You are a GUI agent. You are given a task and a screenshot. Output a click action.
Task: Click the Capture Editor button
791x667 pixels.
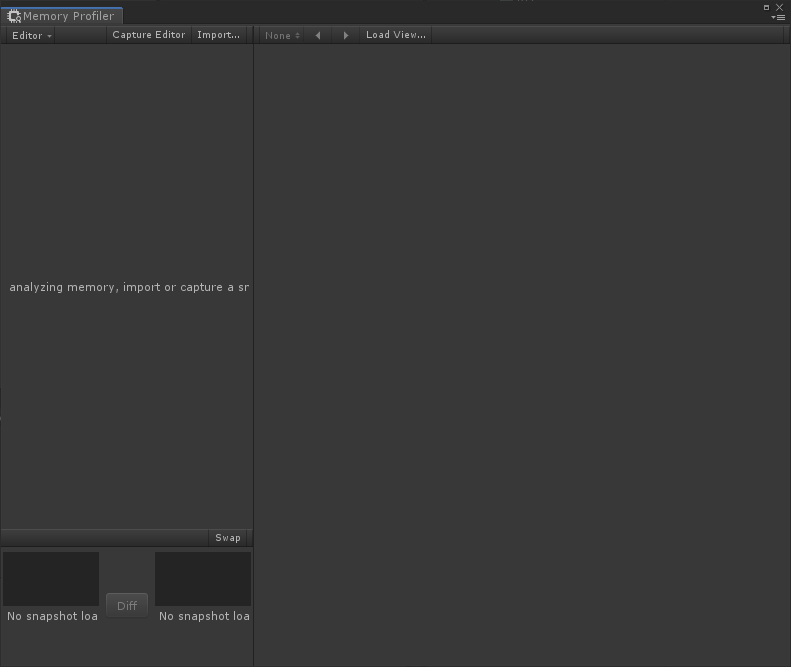[x=148, y=35]
